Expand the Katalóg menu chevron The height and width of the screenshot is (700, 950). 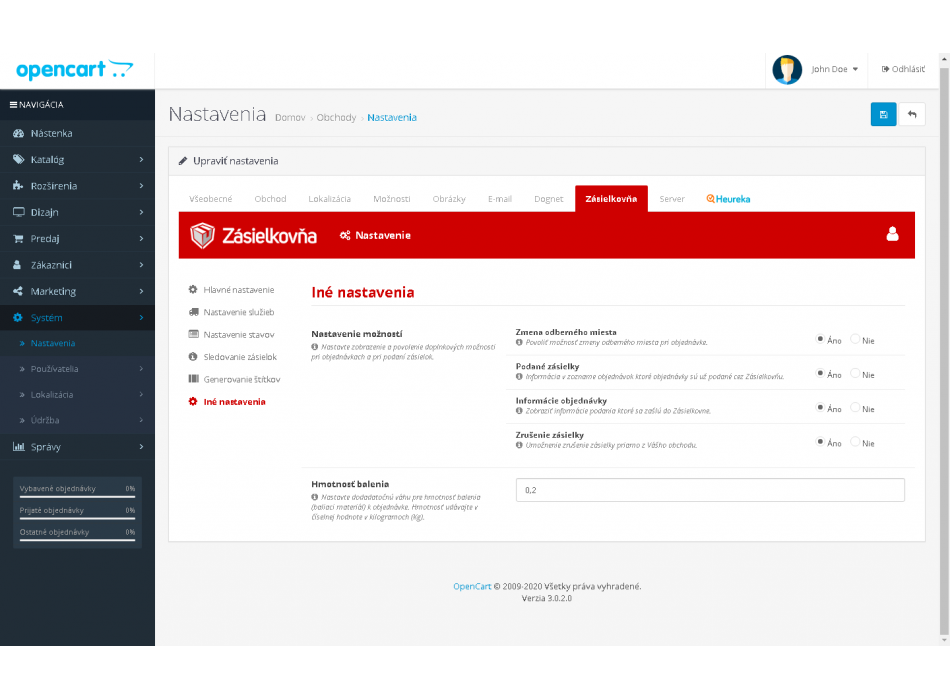tap(141, 159)
